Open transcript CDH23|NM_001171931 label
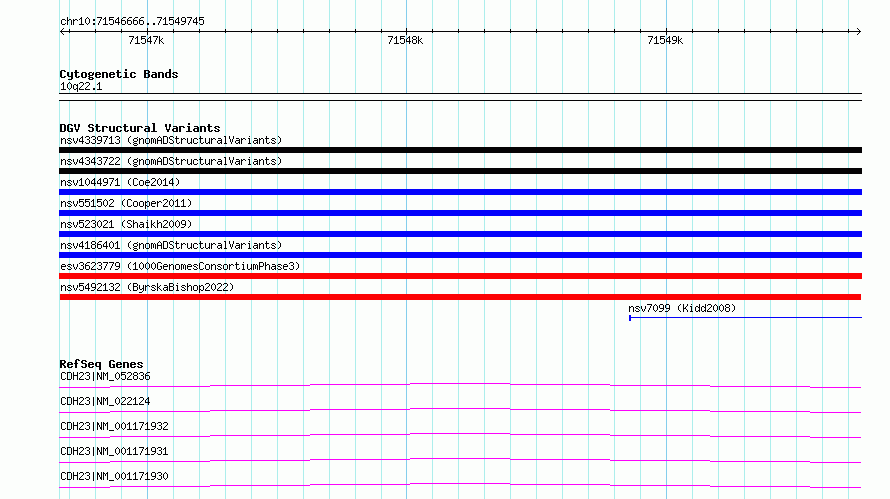890x499 pixels. tap(114, 451)
